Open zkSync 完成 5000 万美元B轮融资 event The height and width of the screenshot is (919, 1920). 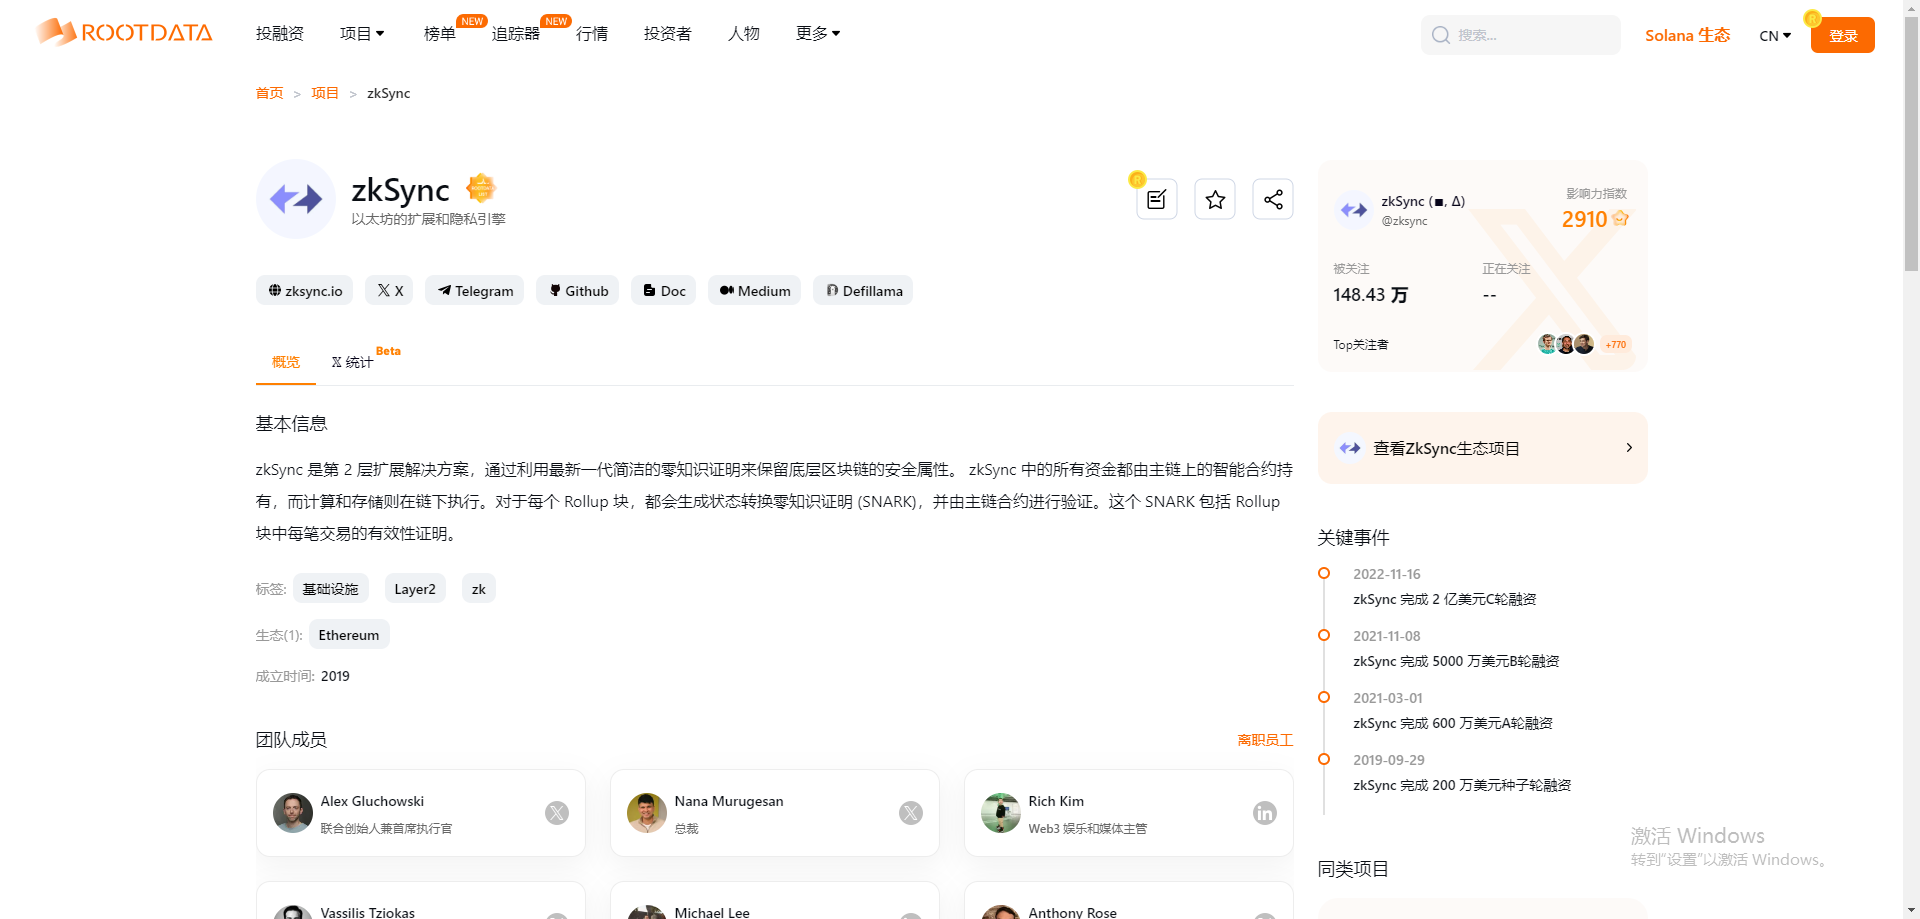click(x=1456, y=661)
